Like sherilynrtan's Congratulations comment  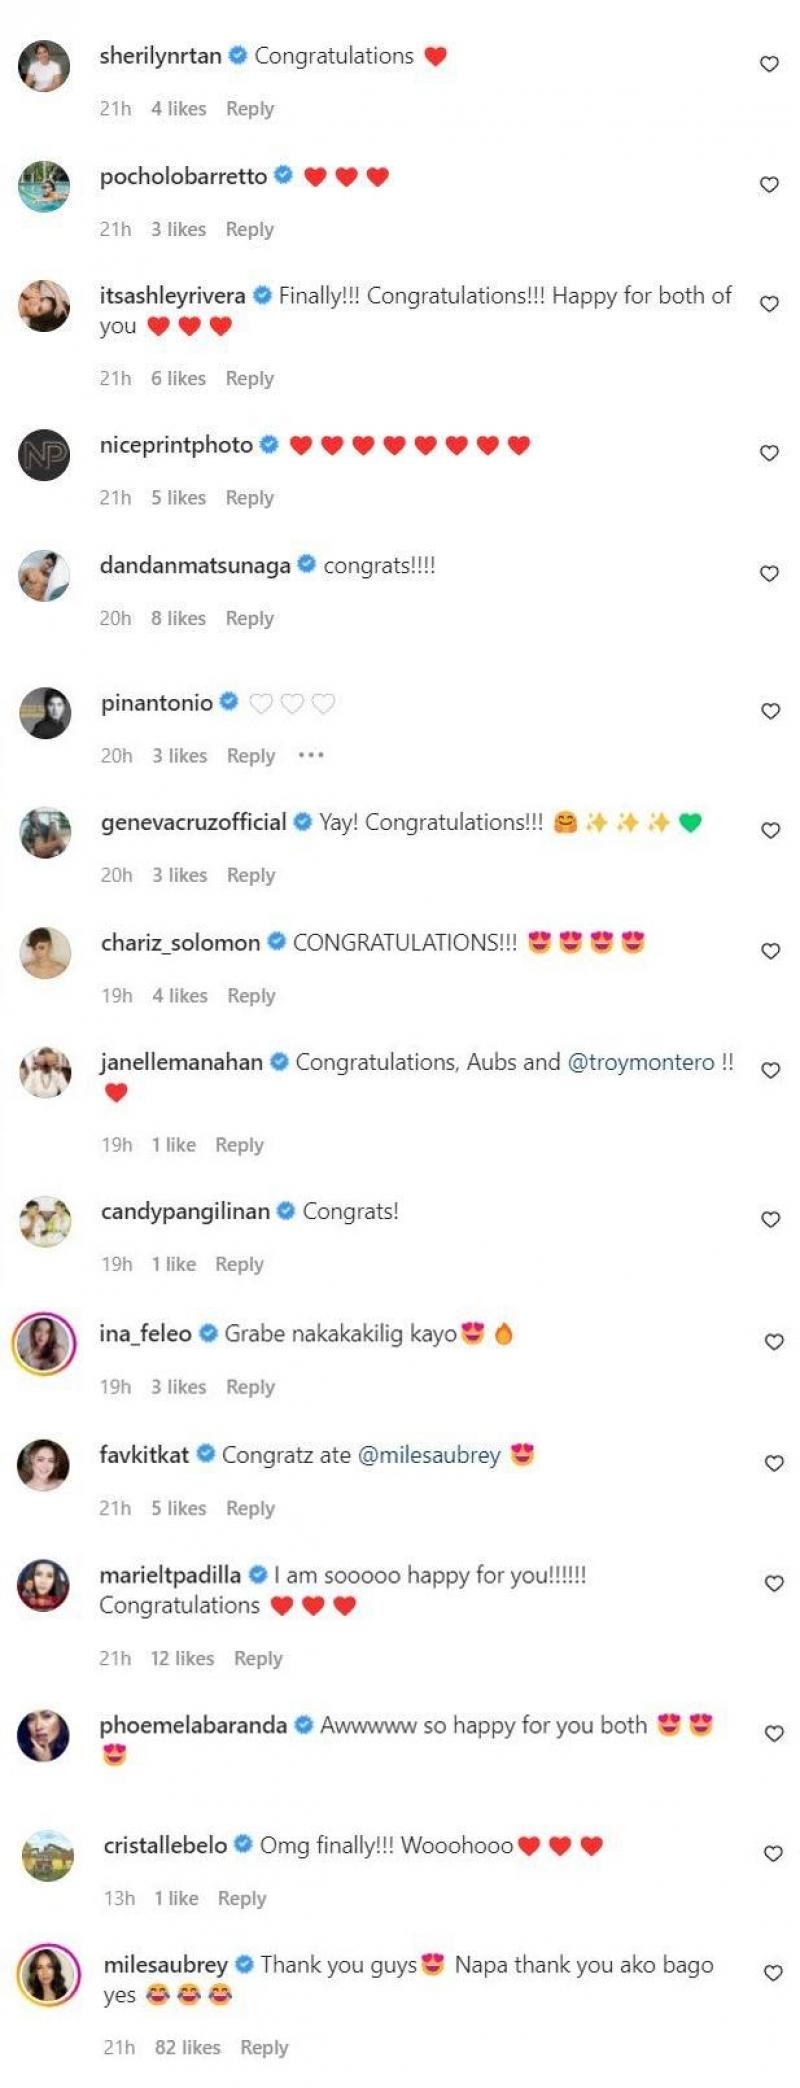pos(769,64)
